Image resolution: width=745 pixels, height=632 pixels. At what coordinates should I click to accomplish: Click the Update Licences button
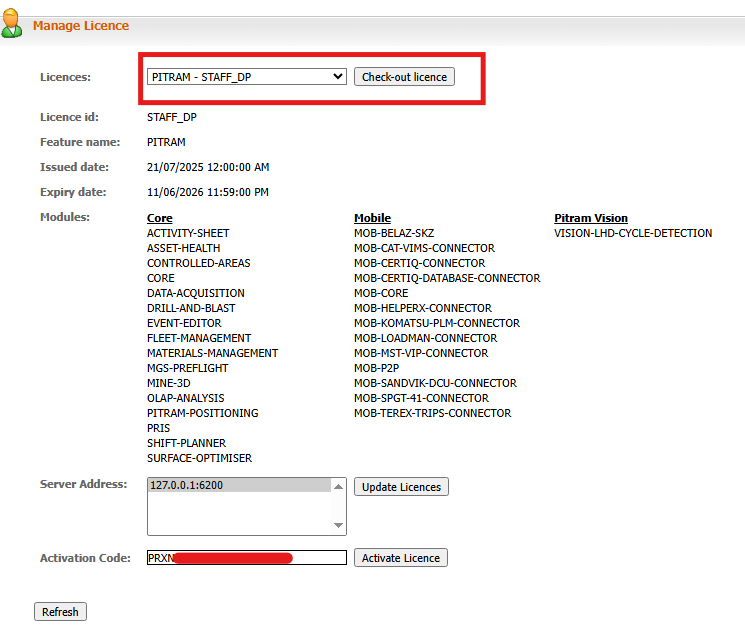coord(401,487)
